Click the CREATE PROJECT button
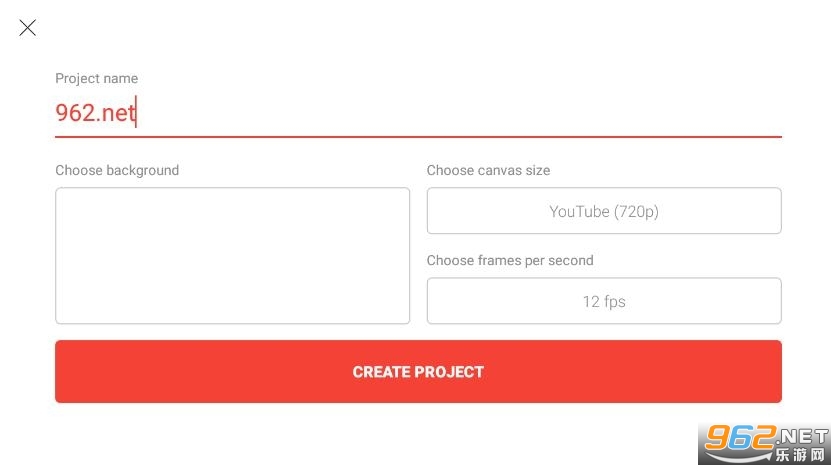 coord(418,371)
